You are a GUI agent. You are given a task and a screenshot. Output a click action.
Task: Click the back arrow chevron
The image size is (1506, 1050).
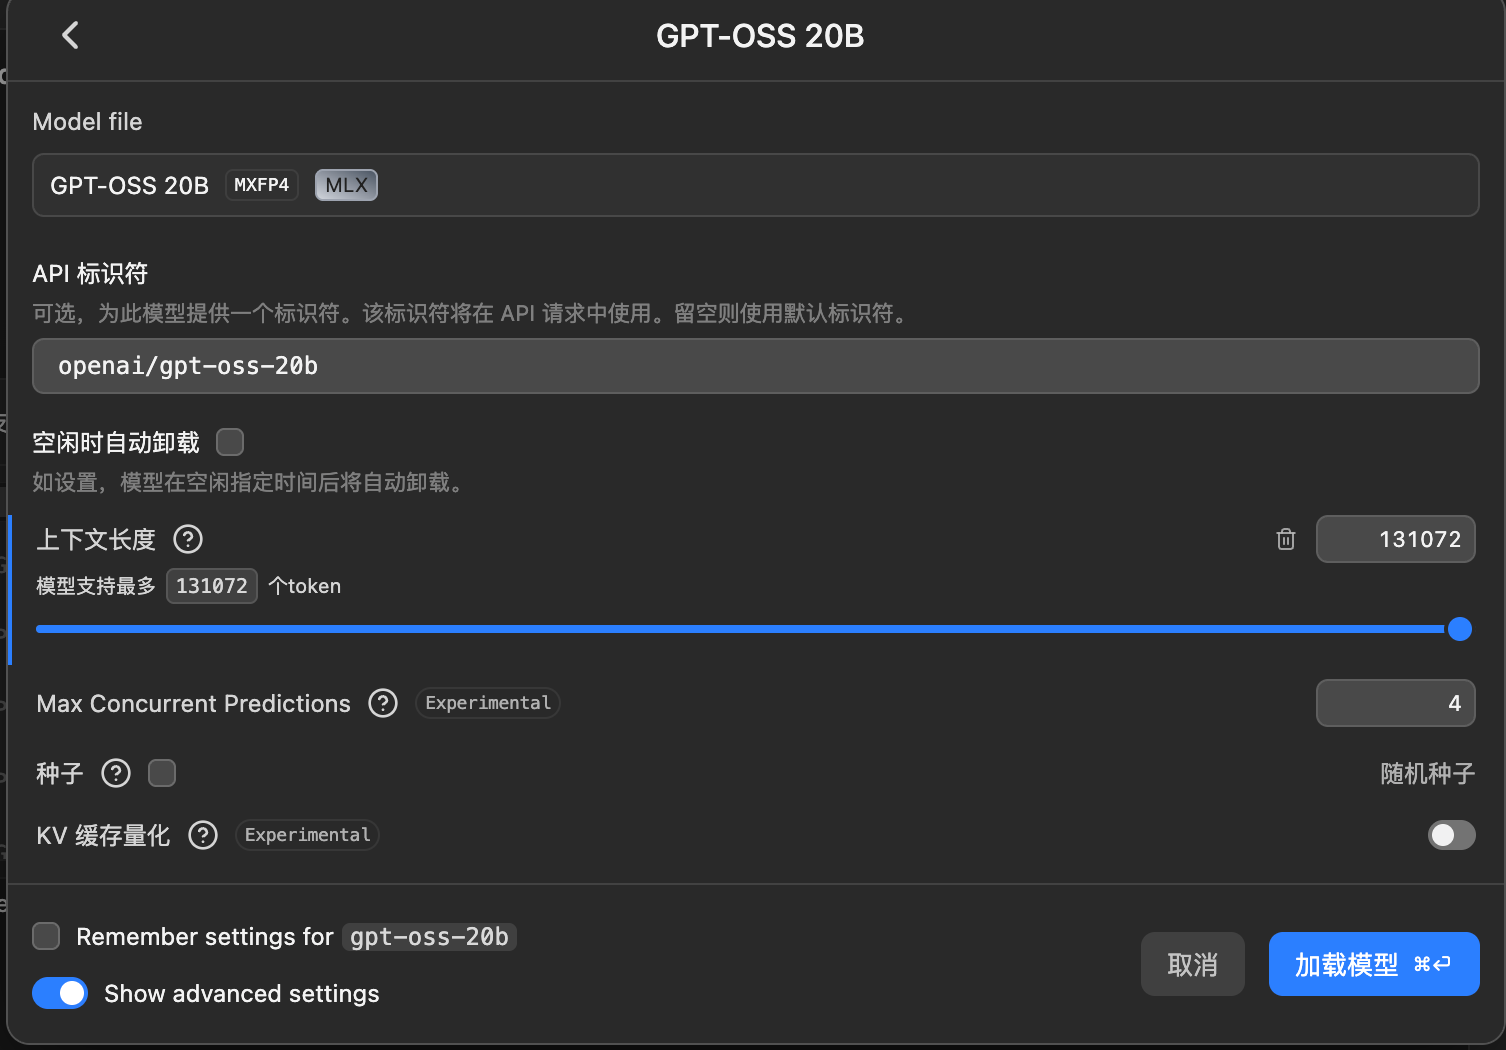[x=70, y=36]
